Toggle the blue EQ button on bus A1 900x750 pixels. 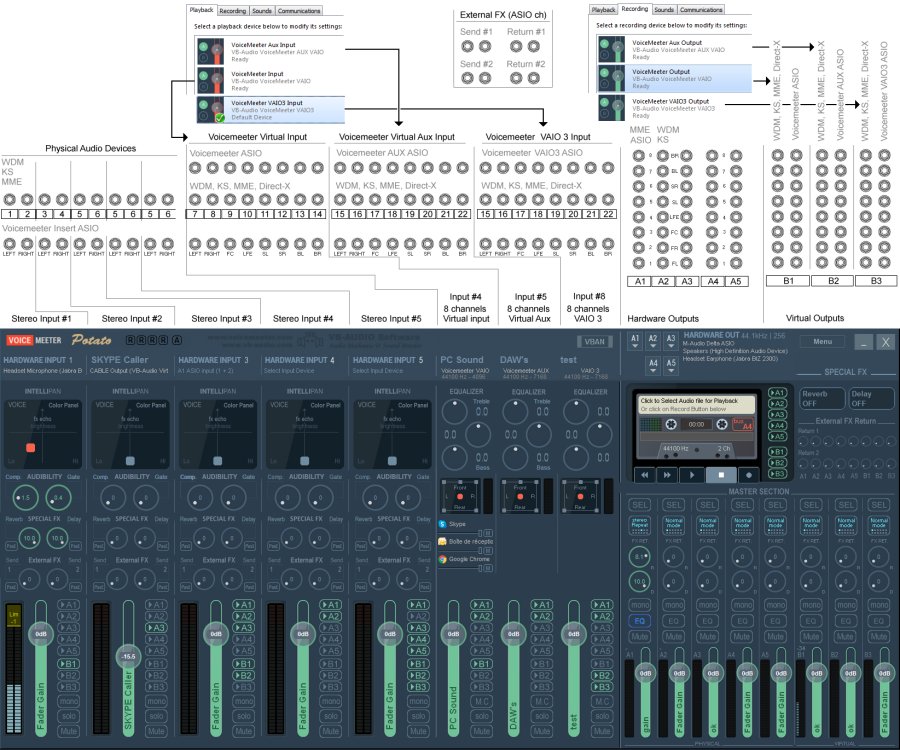point(639,621)
